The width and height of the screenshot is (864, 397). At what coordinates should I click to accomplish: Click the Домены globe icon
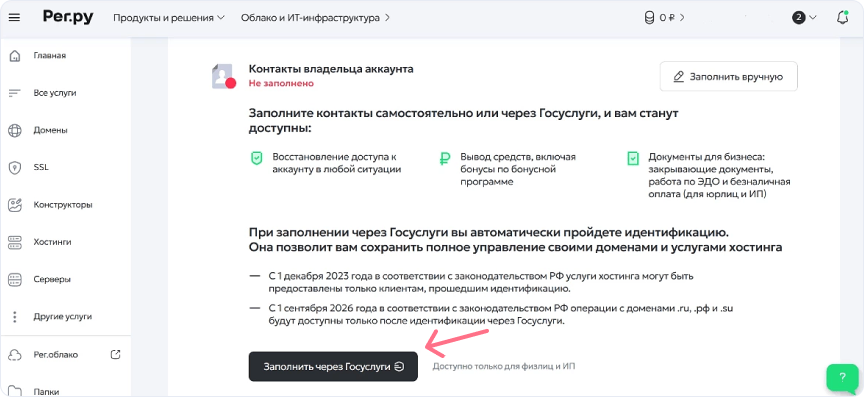click(x=15, y=131)
